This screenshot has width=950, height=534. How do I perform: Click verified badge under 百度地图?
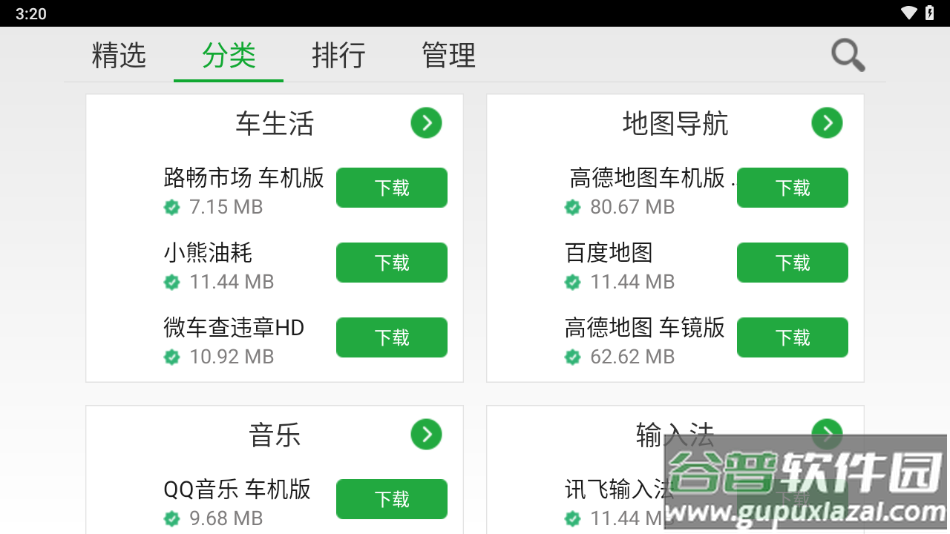(573, 282)
